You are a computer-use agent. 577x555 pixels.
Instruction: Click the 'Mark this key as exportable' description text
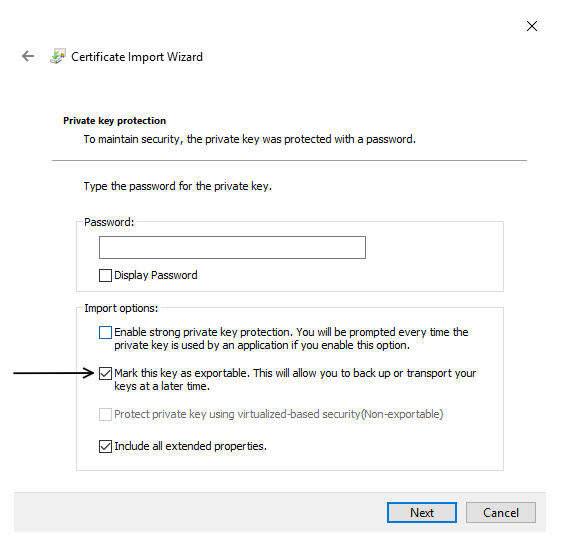coord(295,380)
